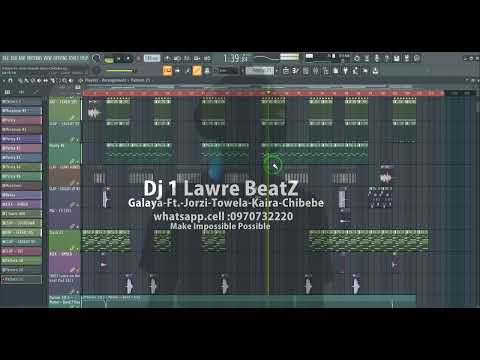
Task: Click the plus button beside Pattern 71
Action: [277, 70]
